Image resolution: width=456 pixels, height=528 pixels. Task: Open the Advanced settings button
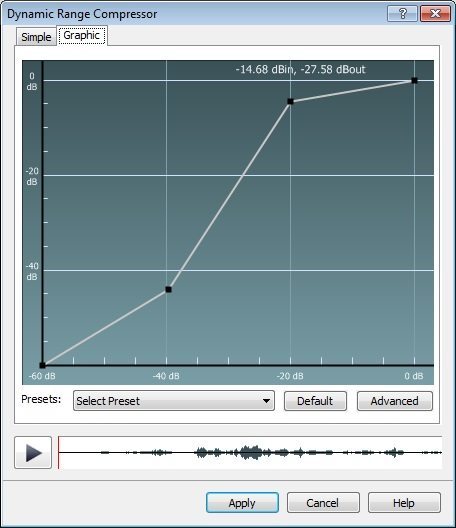tap(395, 401)
